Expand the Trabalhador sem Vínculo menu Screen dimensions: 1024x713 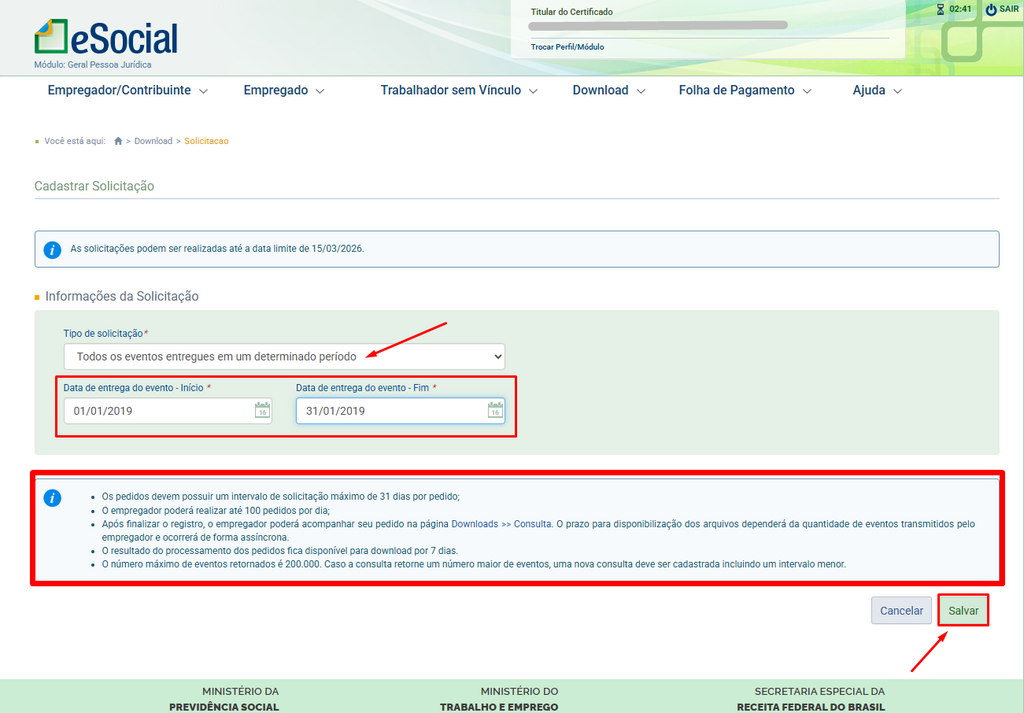(458, 90)
